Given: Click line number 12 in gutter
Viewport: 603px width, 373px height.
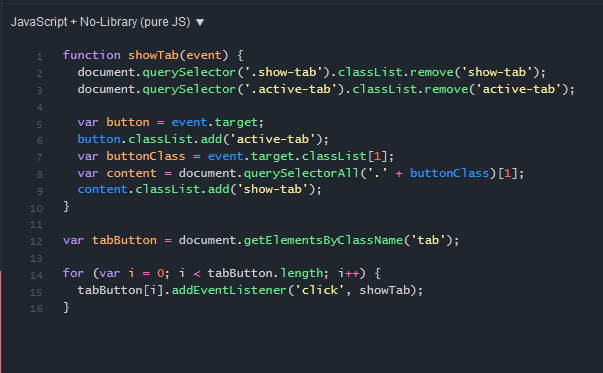Looking at the screenshot, I should (x=36, y=241).
